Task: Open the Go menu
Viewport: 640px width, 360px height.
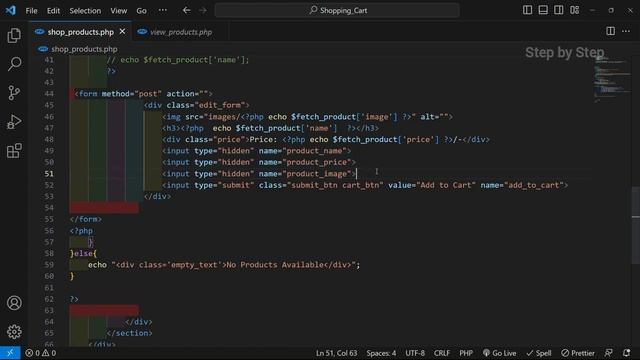Action: [x=141, y=11]
